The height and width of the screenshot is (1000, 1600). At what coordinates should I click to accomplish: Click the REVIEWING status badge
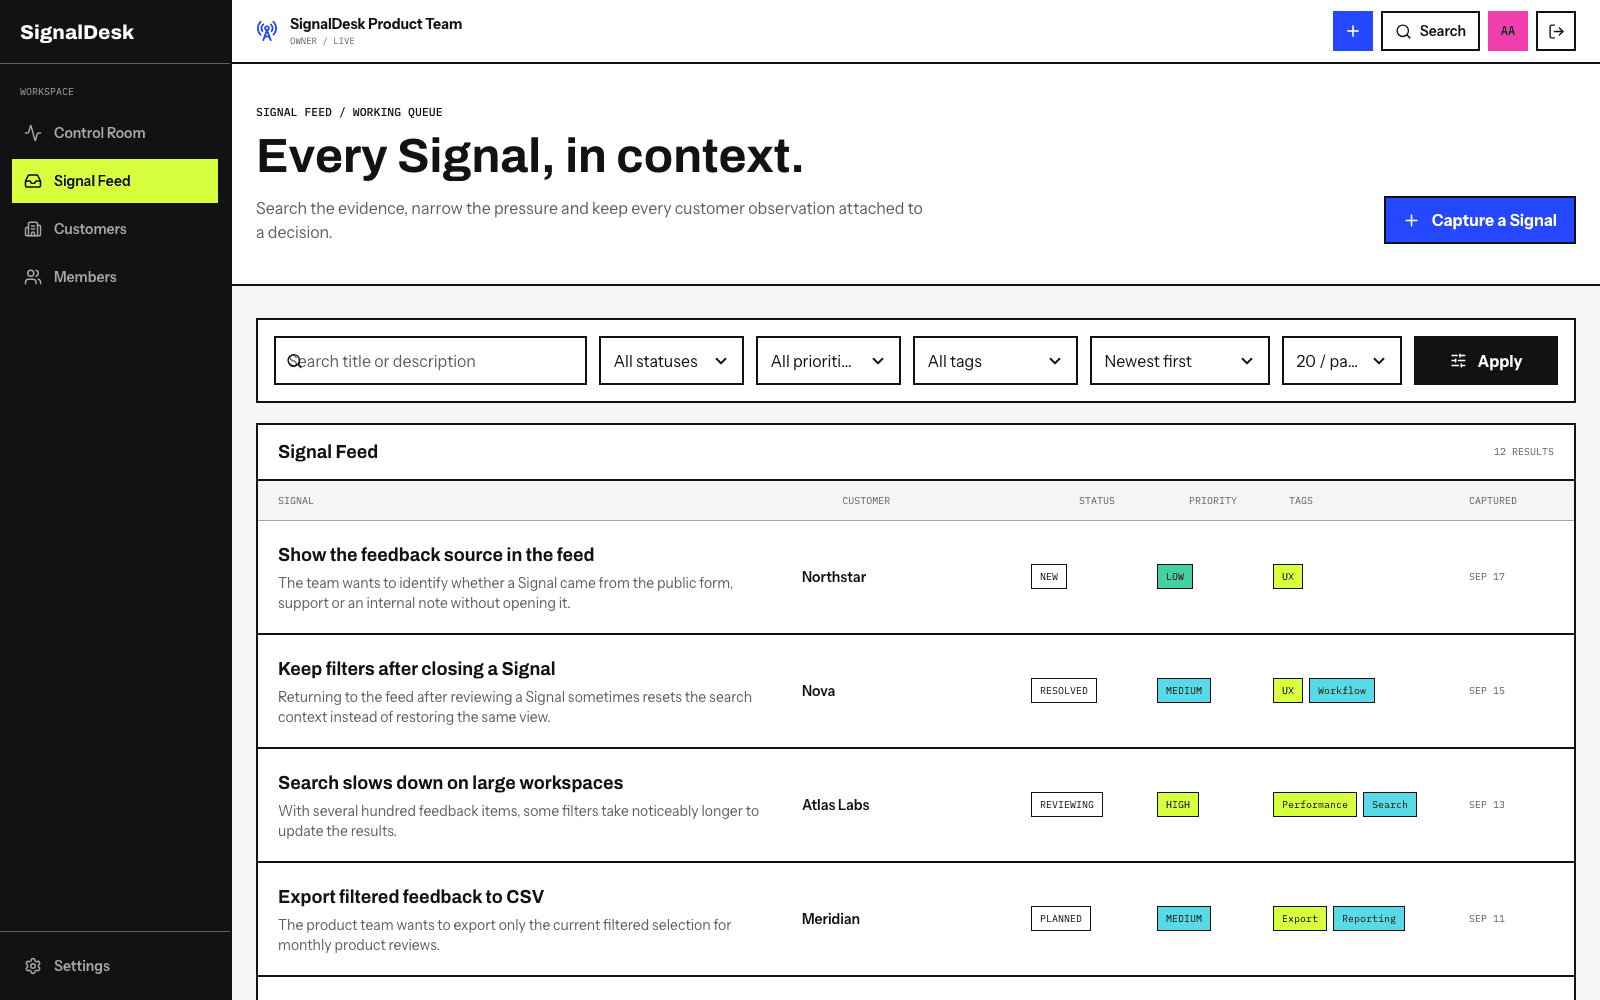tap(1067, 805)
